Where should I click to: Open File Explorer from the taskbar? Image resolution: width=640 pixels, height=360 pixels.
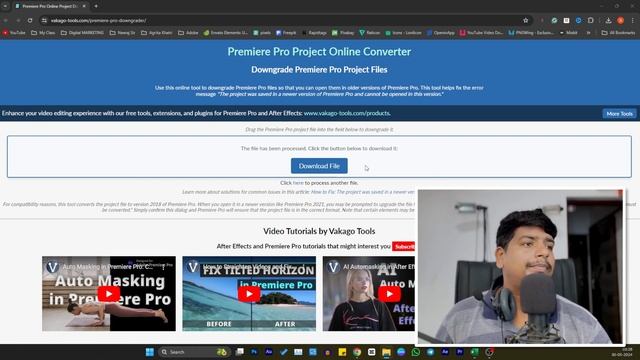(x=386, y=352)
